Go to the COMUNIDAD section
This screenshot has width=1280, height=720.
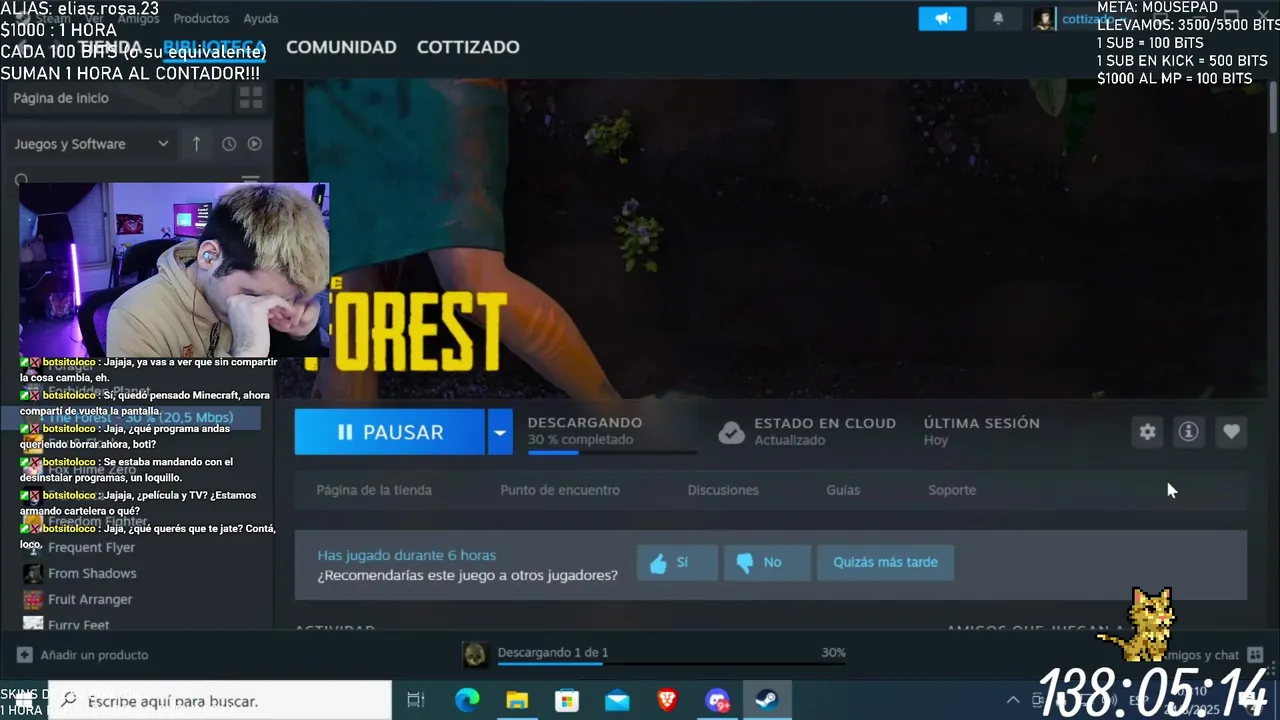pos(341,47)
